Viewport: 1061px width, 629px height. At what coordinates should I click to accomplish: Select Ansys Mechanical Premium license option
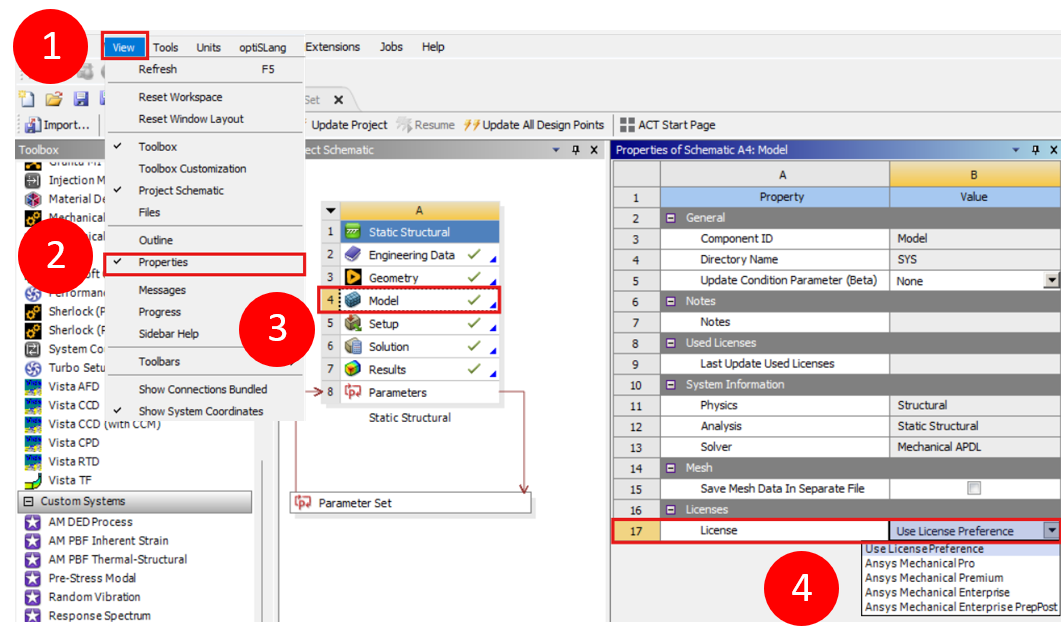pos(934,578)
